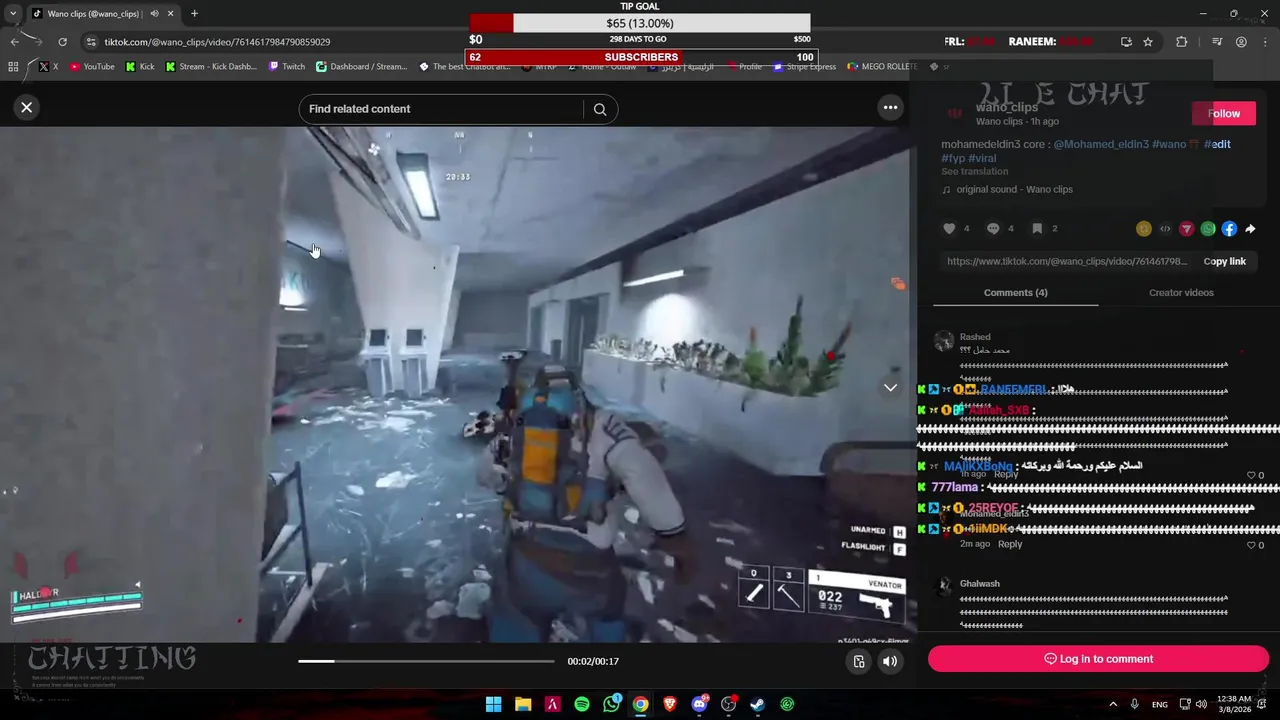Mute the Wano clips browser tab
This screenshot has width=1280, height=720.
tap(154, 14)
